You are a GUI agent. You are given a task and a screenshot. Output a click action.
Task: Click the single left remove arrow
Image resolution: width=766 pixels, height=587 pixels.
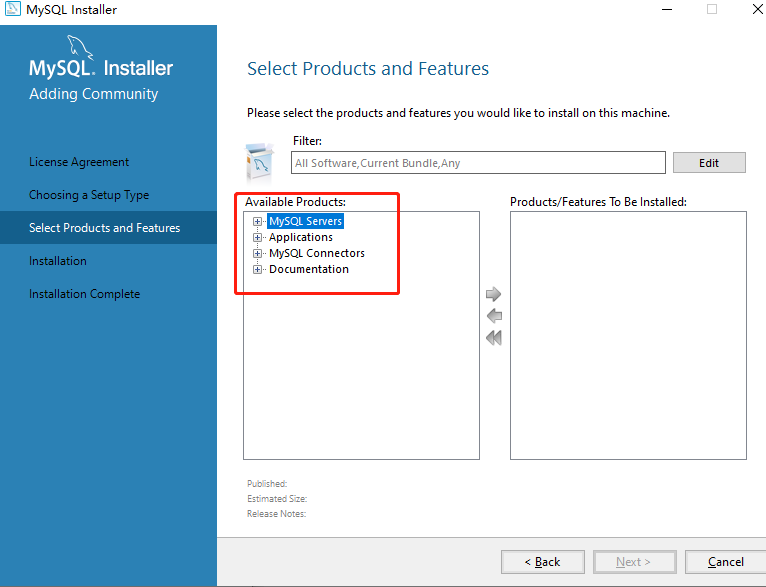(x=493, y=316)
